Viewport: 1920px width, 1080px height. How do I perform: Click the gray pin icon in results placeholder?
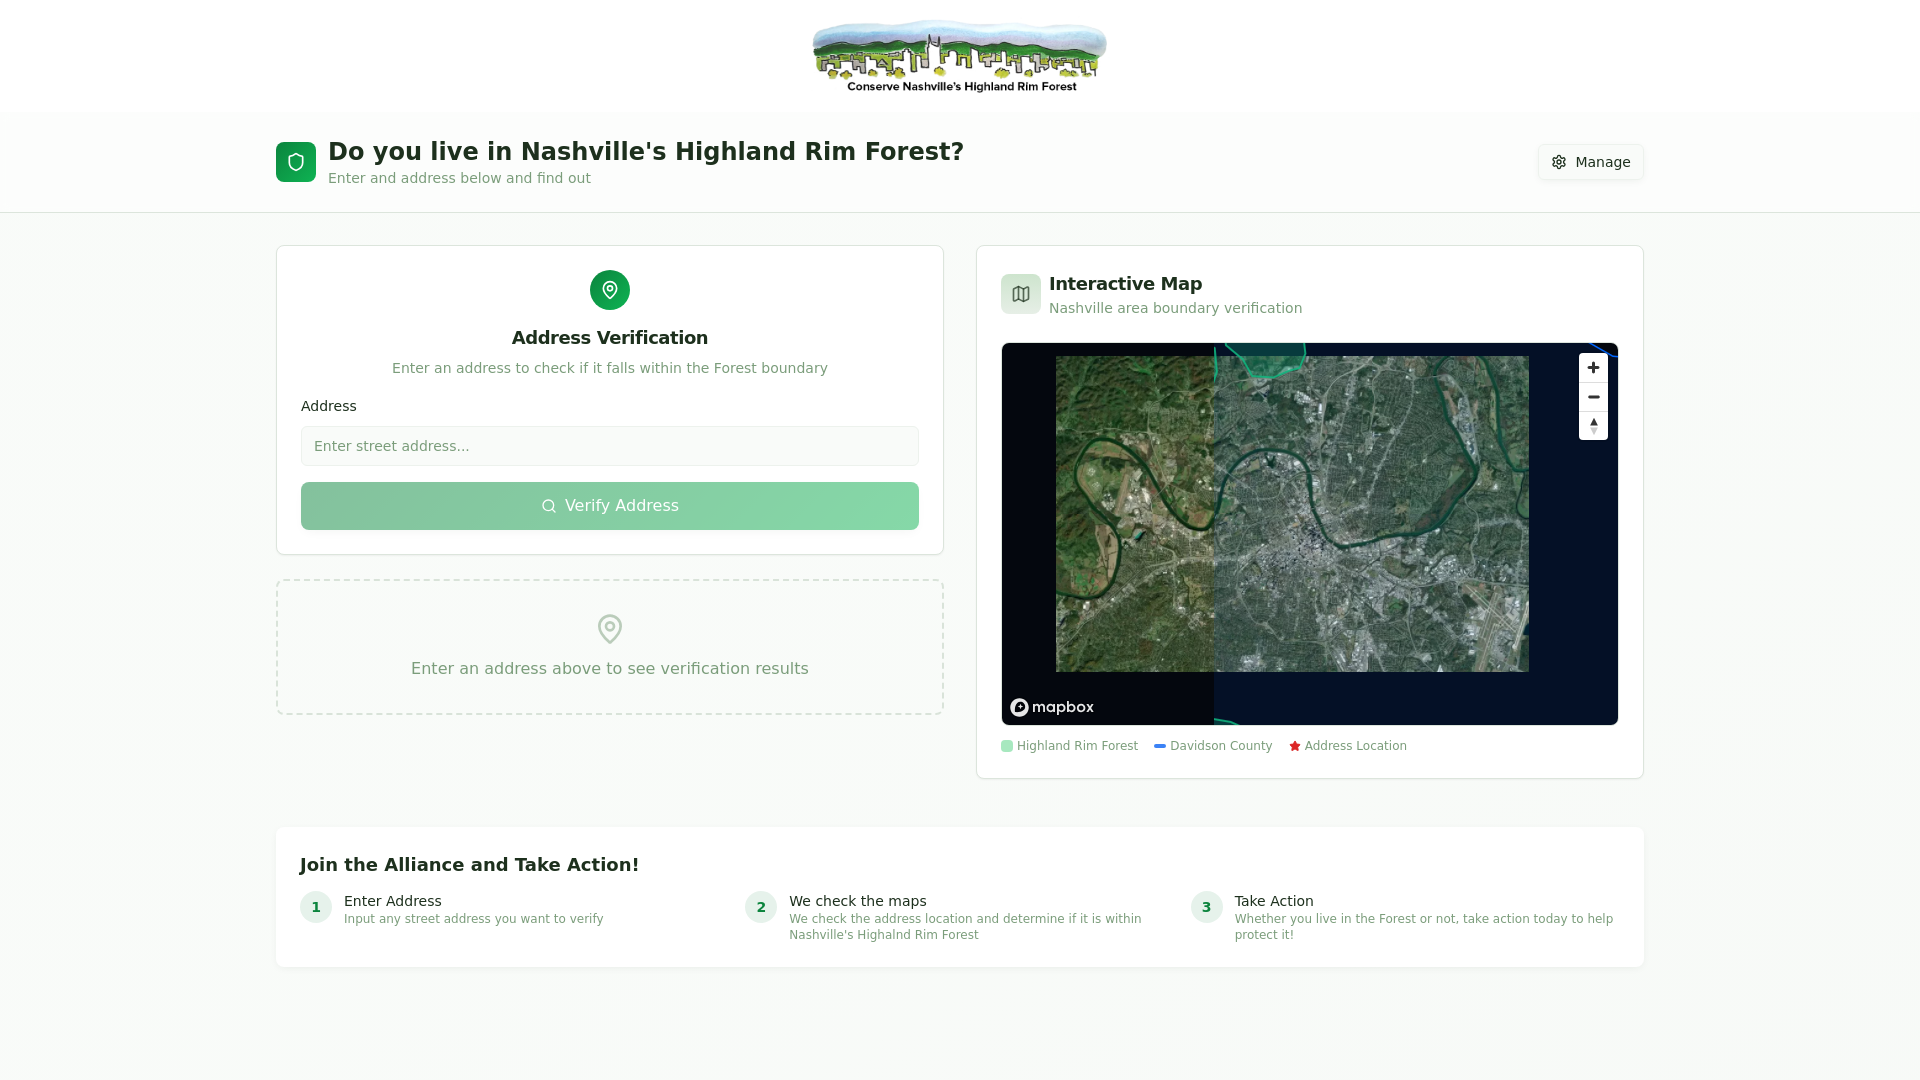[x=610, y=629]
